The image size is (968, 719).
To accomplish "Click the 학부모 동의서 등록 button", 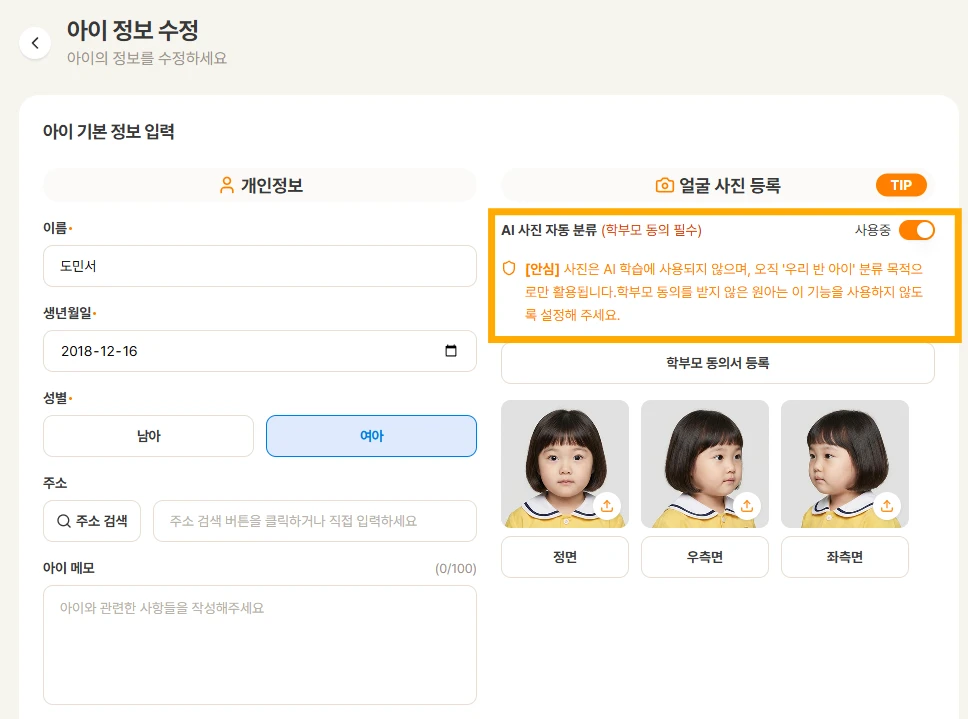I will [x=717, y=363].
